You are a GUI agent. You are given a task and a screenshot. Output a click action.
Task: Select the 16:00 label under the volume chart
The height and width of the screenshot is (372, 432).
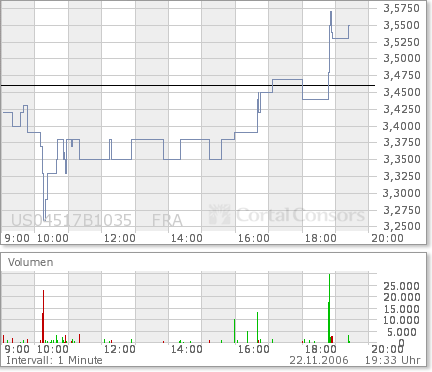pyautogui.click(x=254, y=349)
